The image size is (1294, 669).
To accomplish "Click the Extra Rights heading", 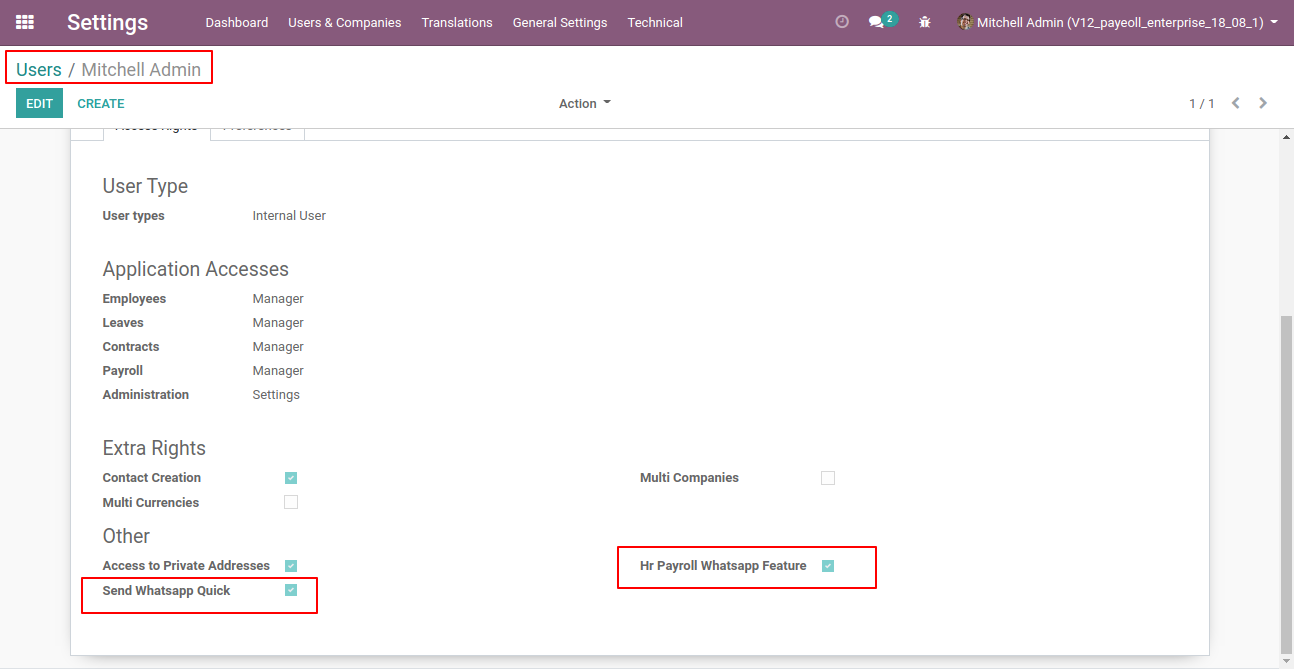I will (154, 448).
